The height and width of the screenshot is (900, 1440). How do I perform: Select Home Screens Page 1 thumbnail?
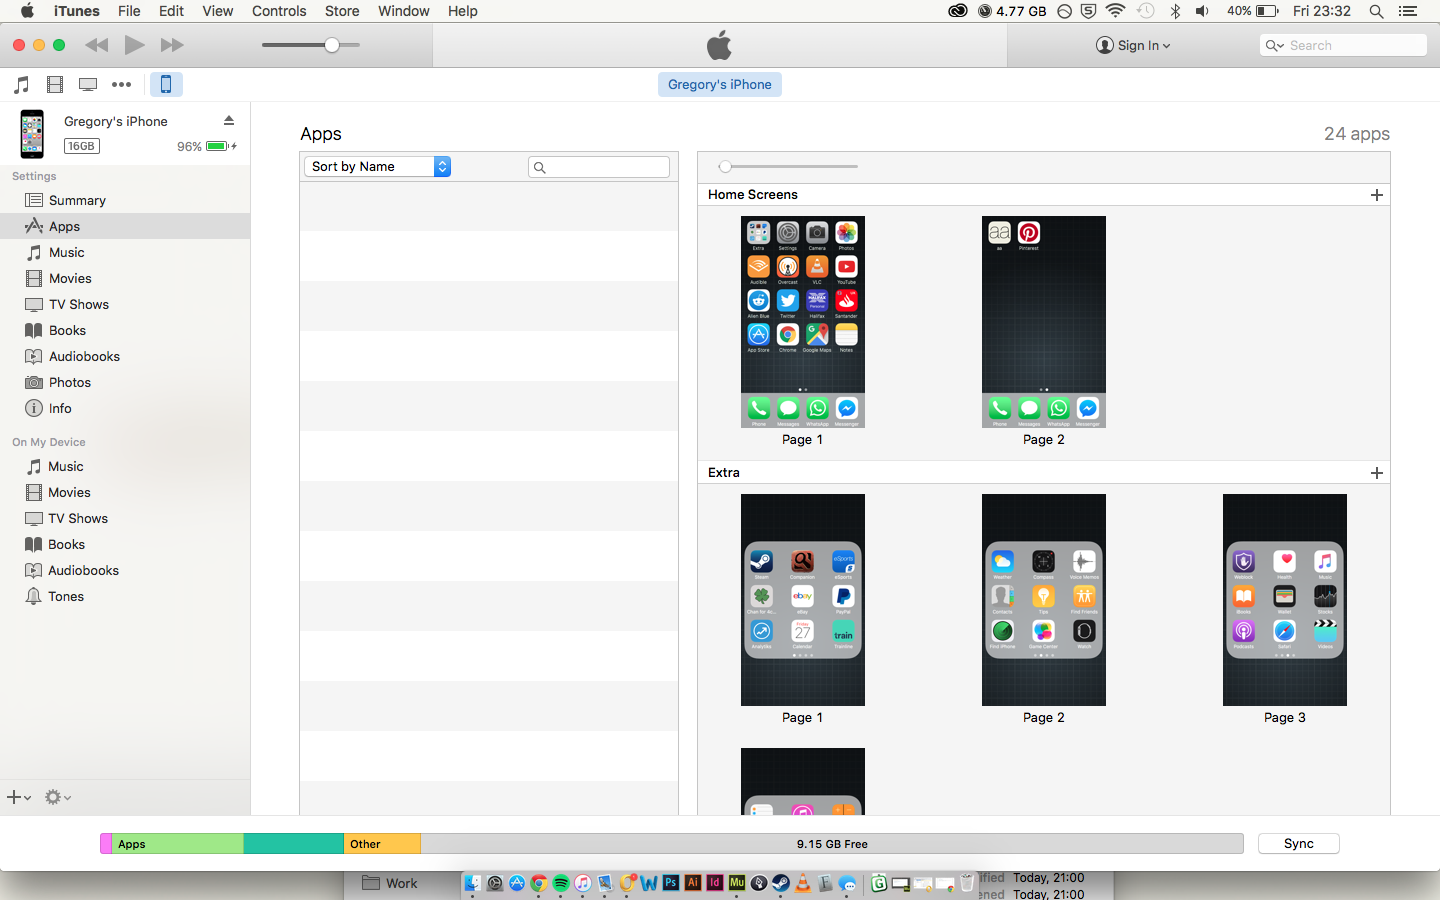pos(803,322)
